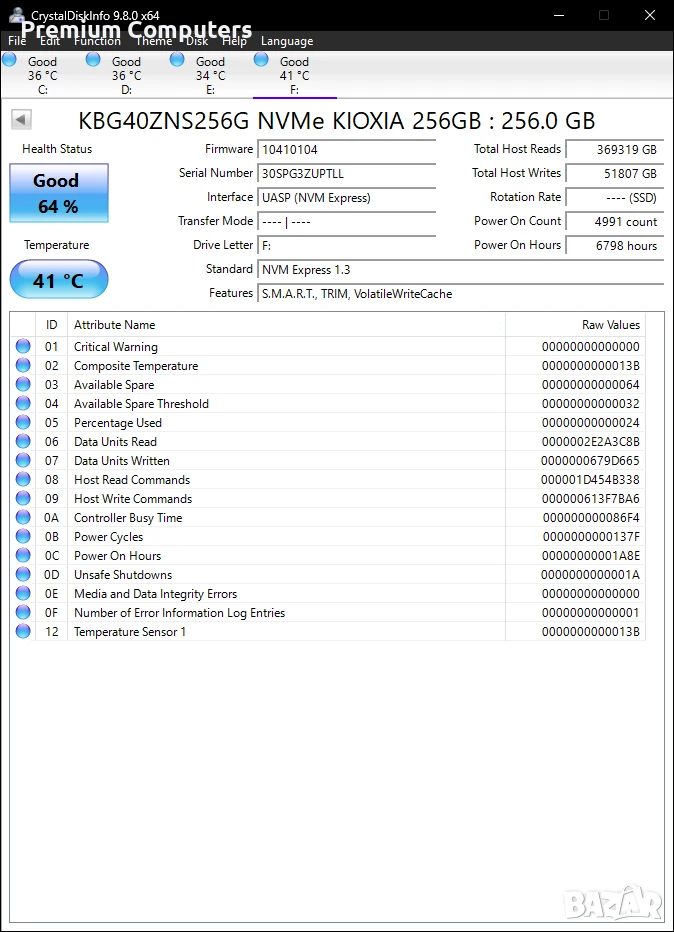Click status icon for Controller Busy Time
Image resolution: width=674 pixels, height=932 pixels.
pos(23,517)
